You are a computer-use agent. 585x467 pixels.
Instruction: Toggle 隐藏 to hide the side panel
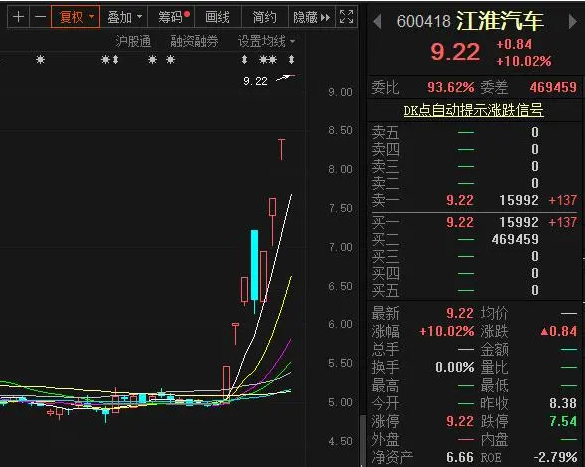click(305, 17)
